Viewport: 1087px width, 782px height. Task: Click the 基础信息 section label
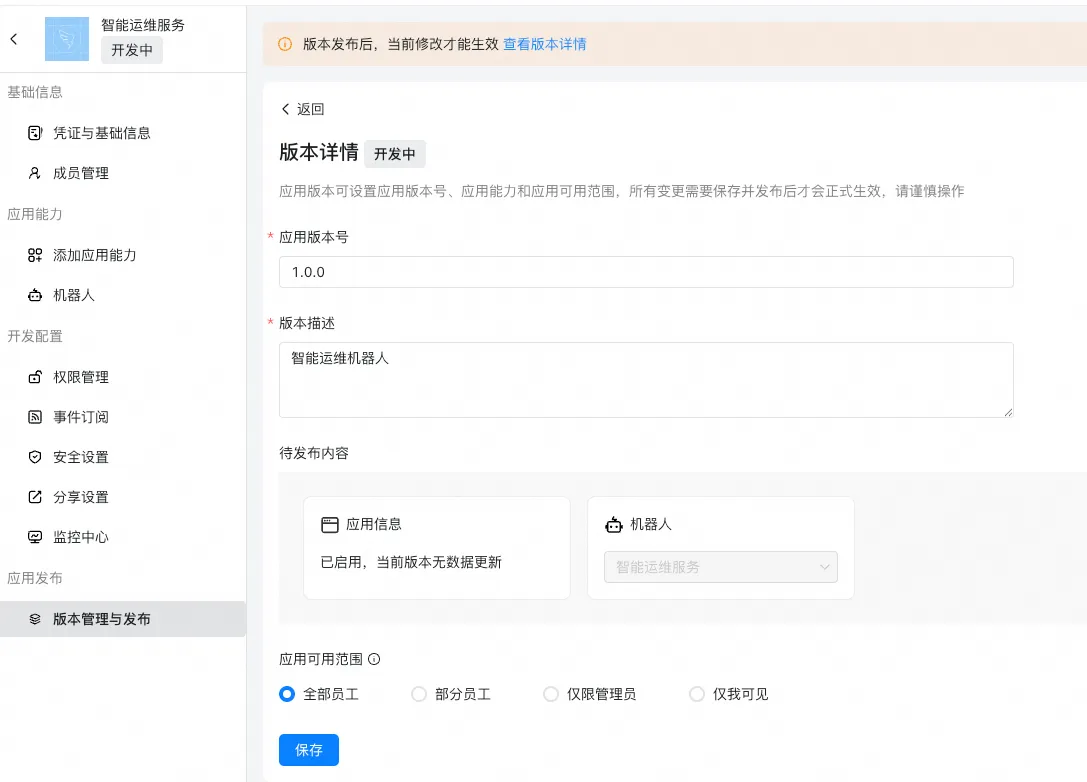35,92
